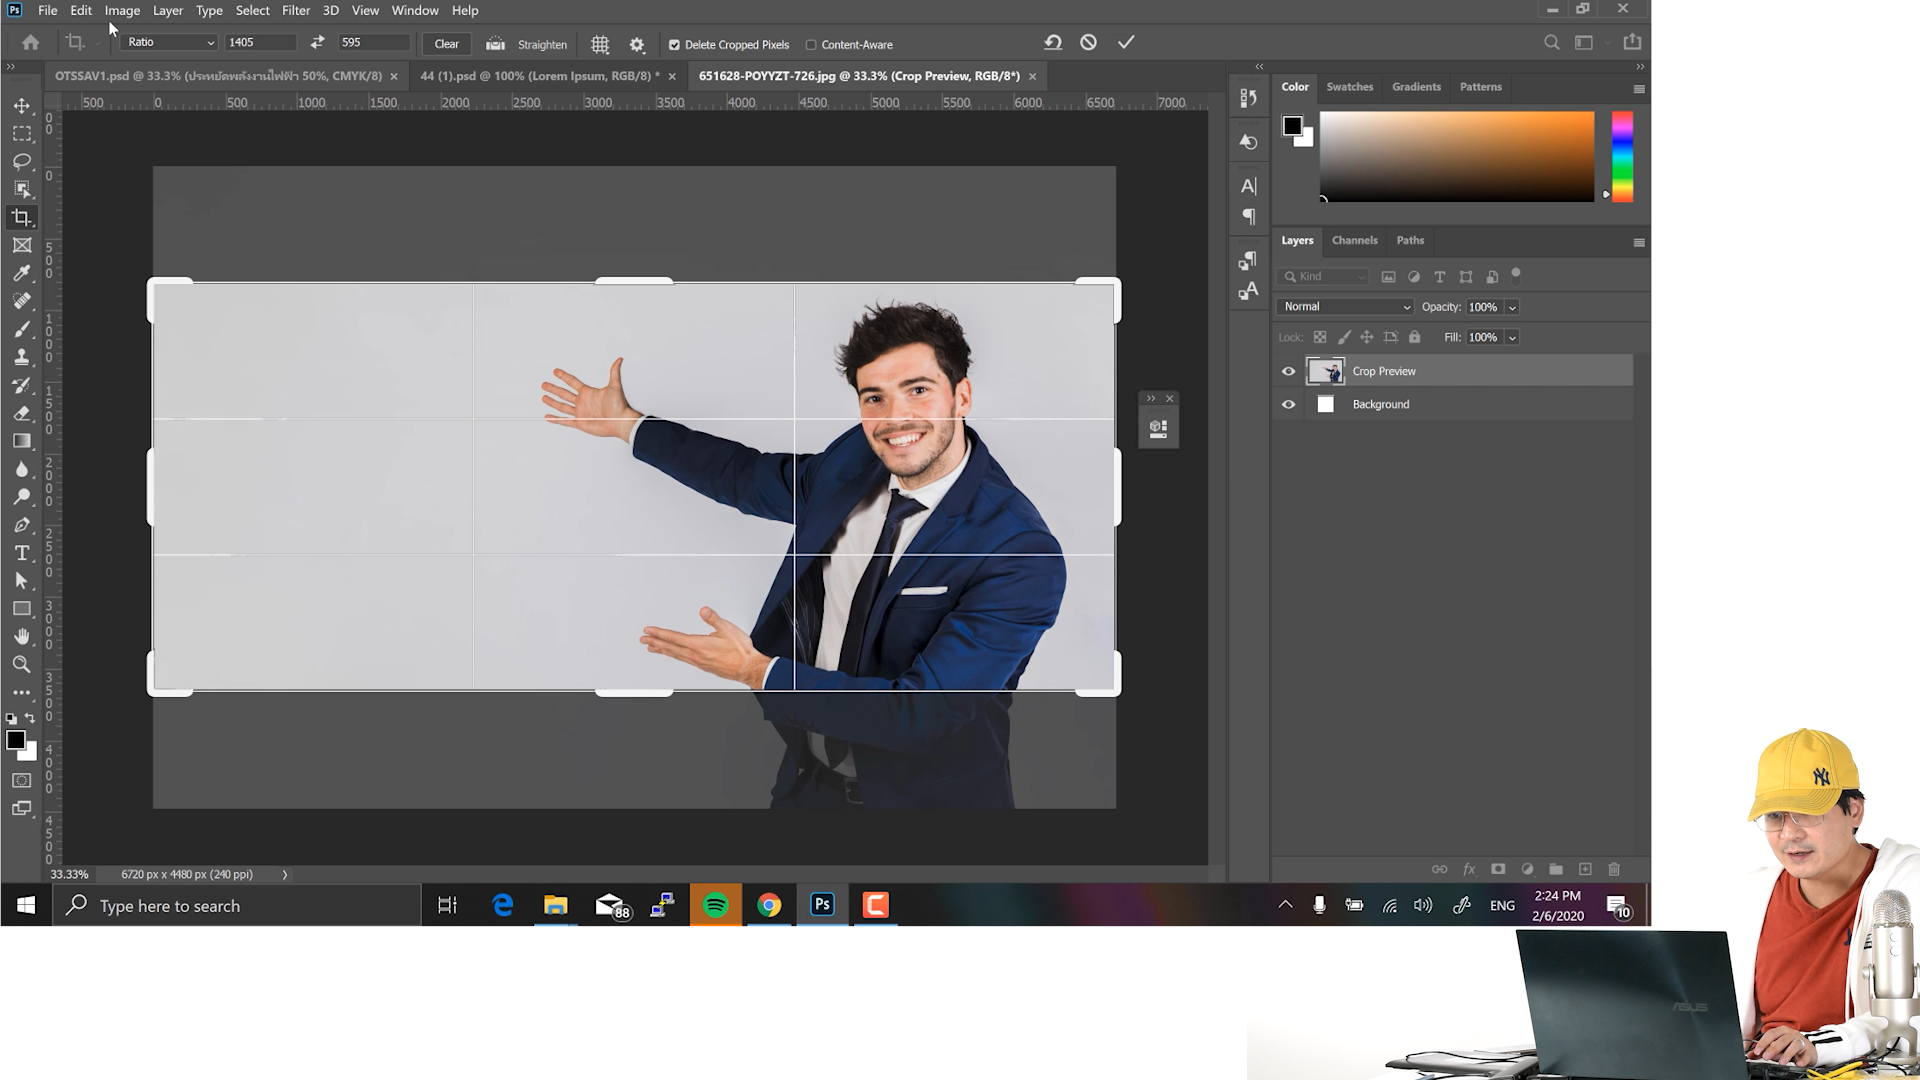Image resolution: width=1920 pixels, height=1080 pixels.
Task: Select the Frame tool
Action: tap(22, 245)
